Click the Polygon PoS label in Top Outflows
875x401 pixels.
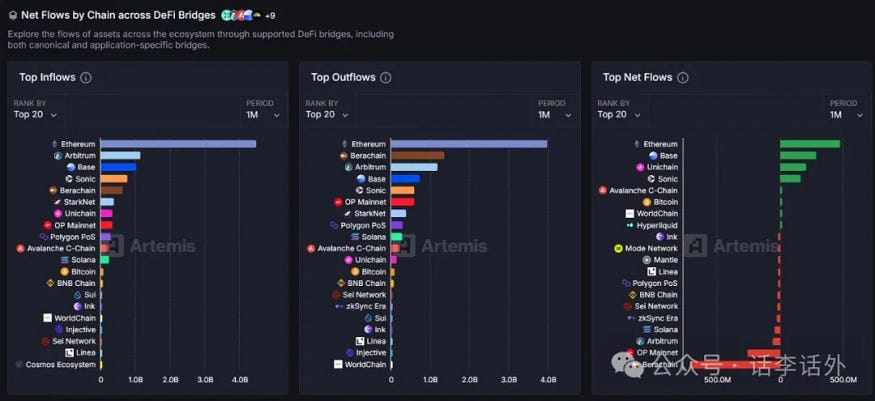point(363,225)
